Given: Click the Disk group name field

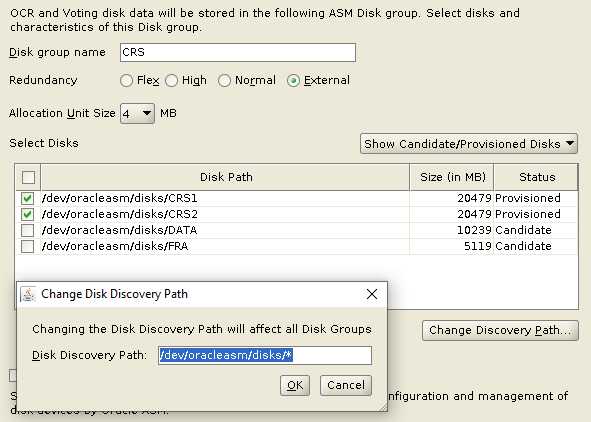Looking at the screenshot, I should pyautogui.click(x=238, y=52).
